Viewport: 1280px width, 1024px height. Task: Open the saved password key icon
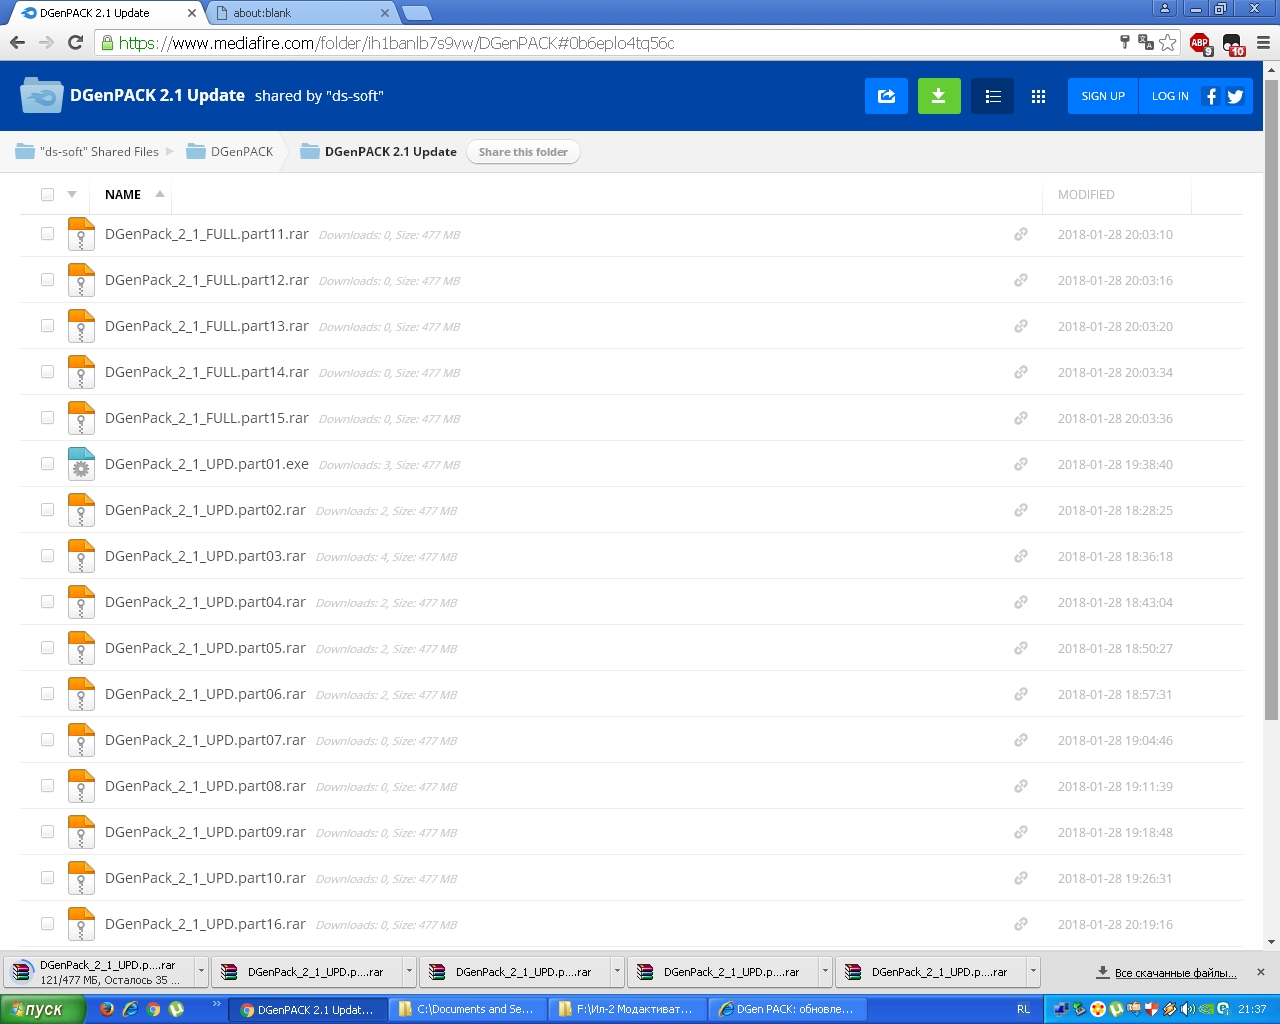pos(1125,43)
